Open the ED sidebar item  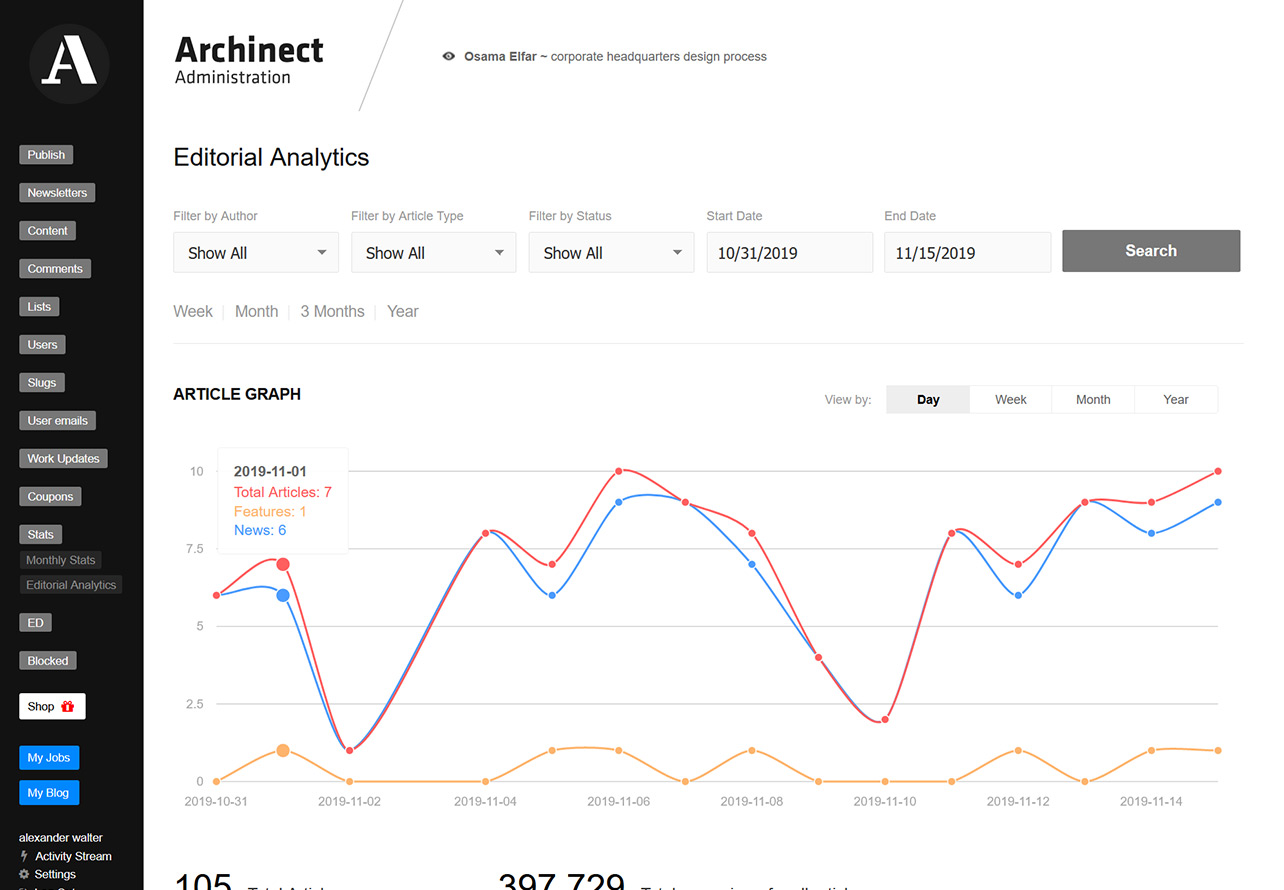coord(35,623)
